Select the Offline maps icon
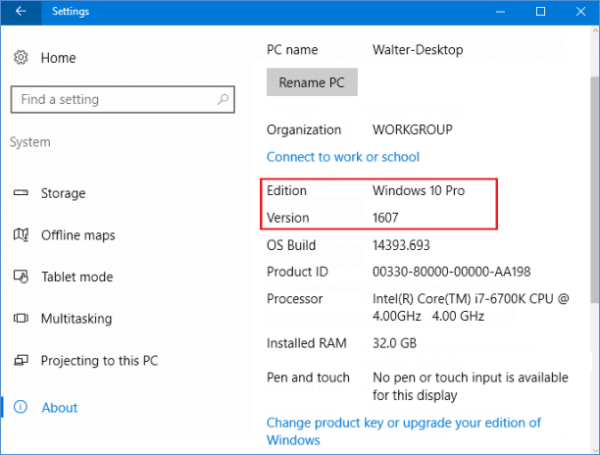The height and width of the screenshot is (455, 600). (x=21, y=235)
